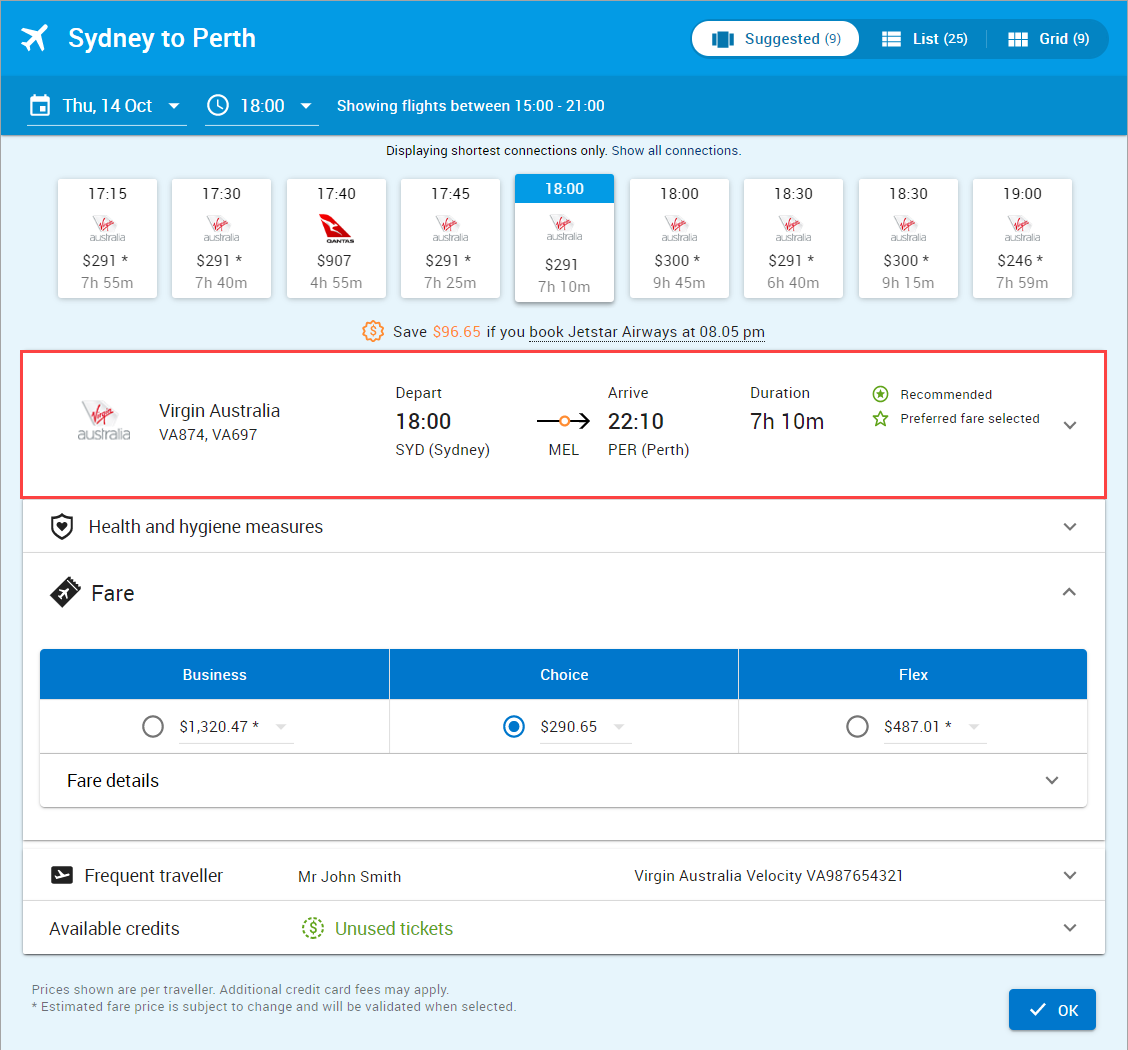Click the orange savings badge icon
Image resolution: width=1128 pixels, height=1050 pixels.
point(373,332)
